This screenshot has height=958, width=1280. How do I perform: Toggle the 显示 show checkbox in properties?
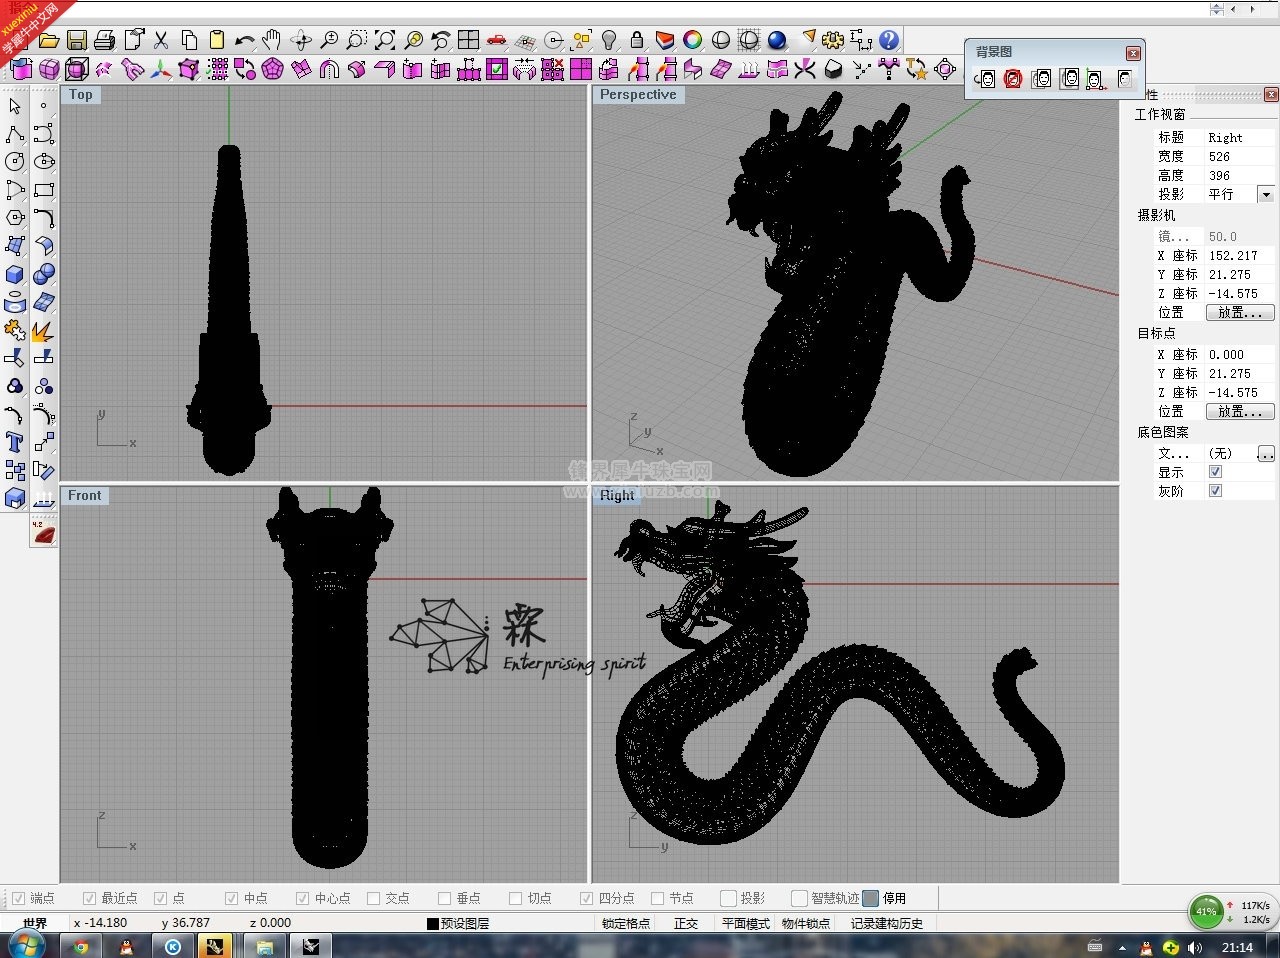point(1215,472)
